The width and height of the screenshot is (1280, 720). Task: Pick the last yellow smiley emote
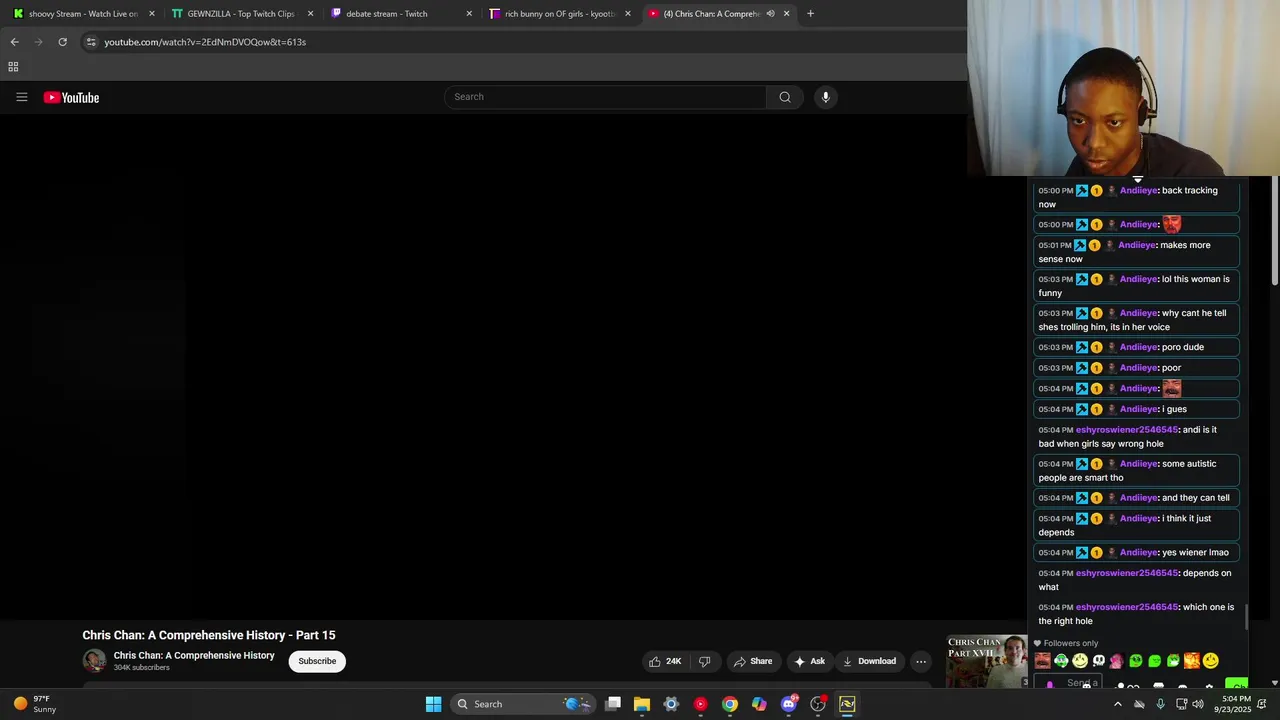pos(1211,660)
